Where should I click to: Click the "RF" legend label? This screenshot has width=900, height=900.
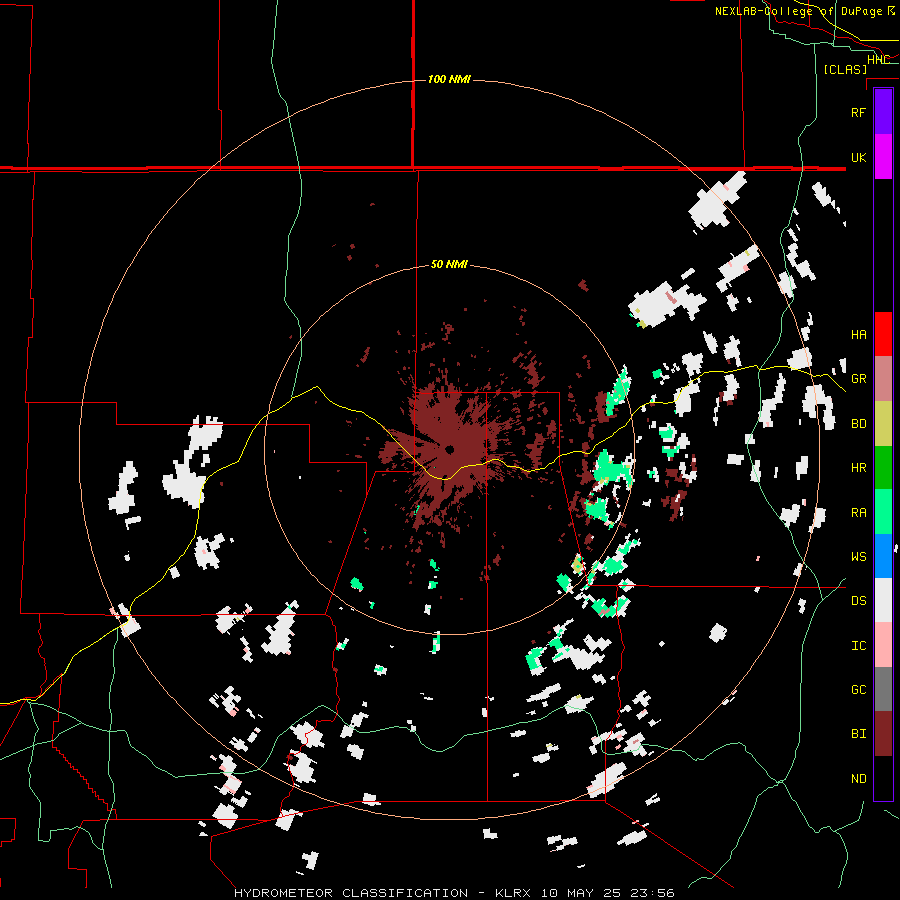tap(858, 112)
